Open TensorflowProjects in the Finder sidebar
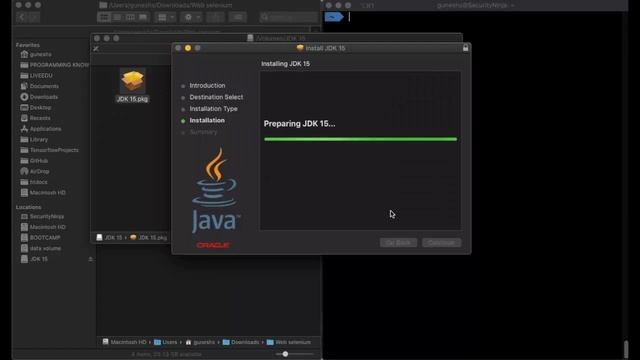The width and height of the screenshot is (640, 360). 49,150
